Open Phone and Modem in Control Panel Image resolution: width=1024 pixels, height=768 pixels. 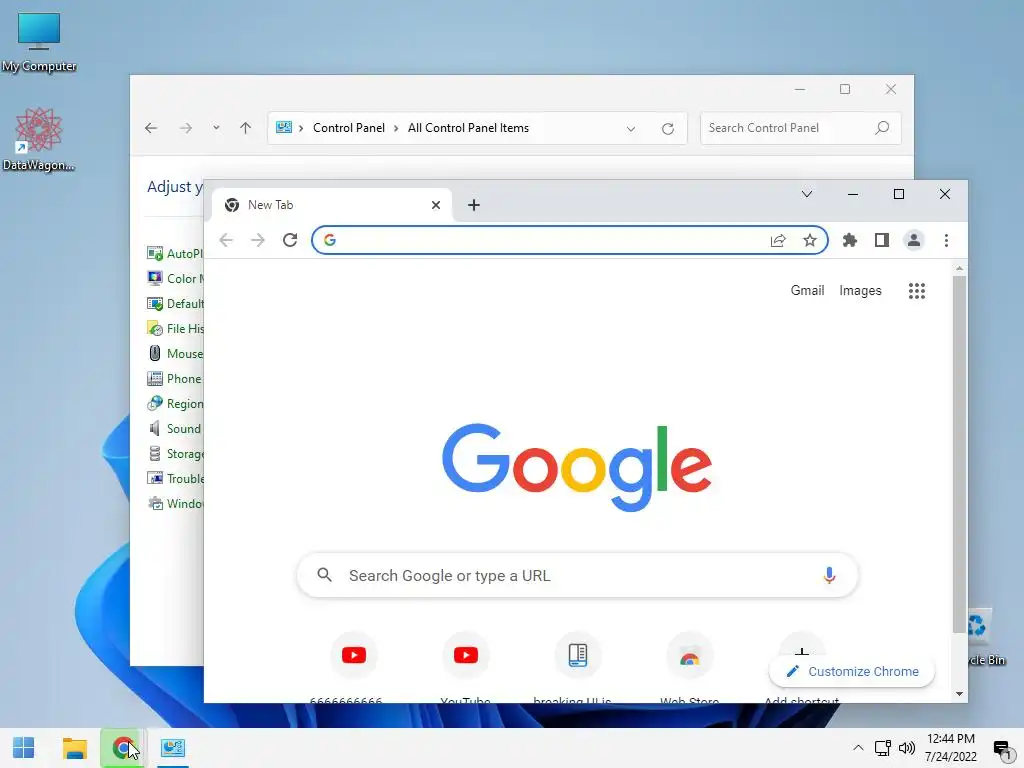(175, 379)
